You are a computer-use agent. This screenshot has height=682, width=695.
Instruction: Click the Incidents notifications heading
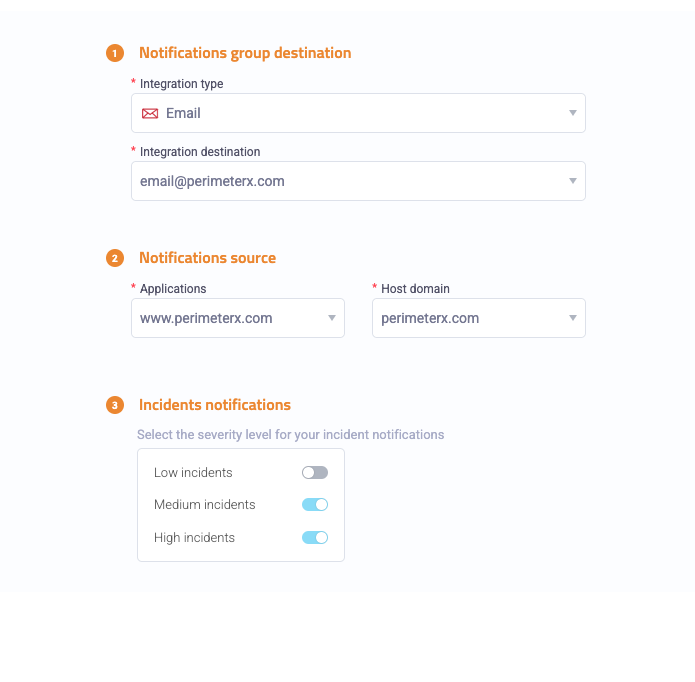point(215,405)
